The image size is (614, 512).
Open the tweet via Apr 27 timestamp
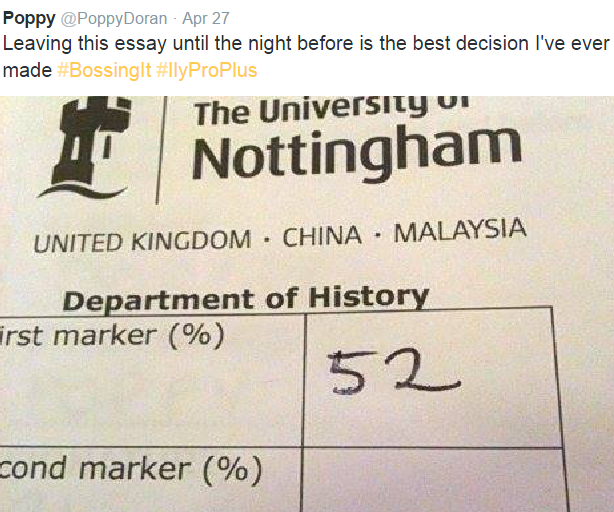point(206,19)
